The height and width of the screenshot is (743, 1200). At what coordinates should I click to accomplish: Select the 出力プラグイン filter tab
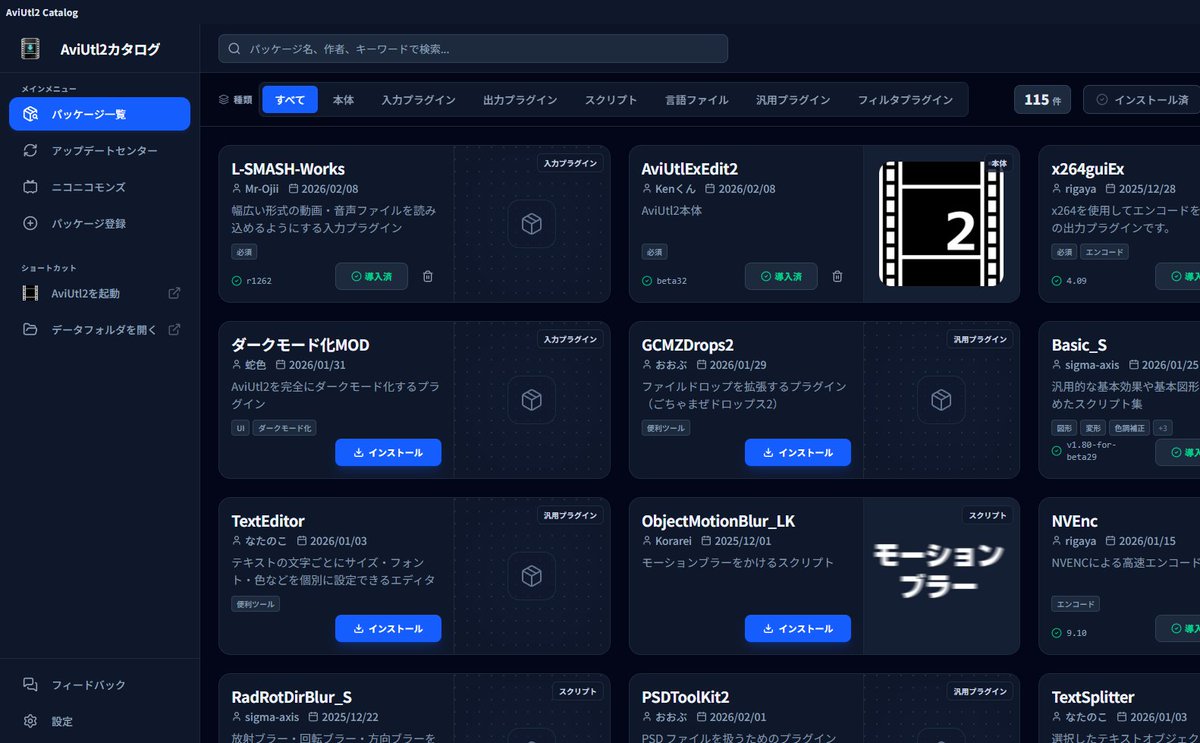tap(520, 100)
